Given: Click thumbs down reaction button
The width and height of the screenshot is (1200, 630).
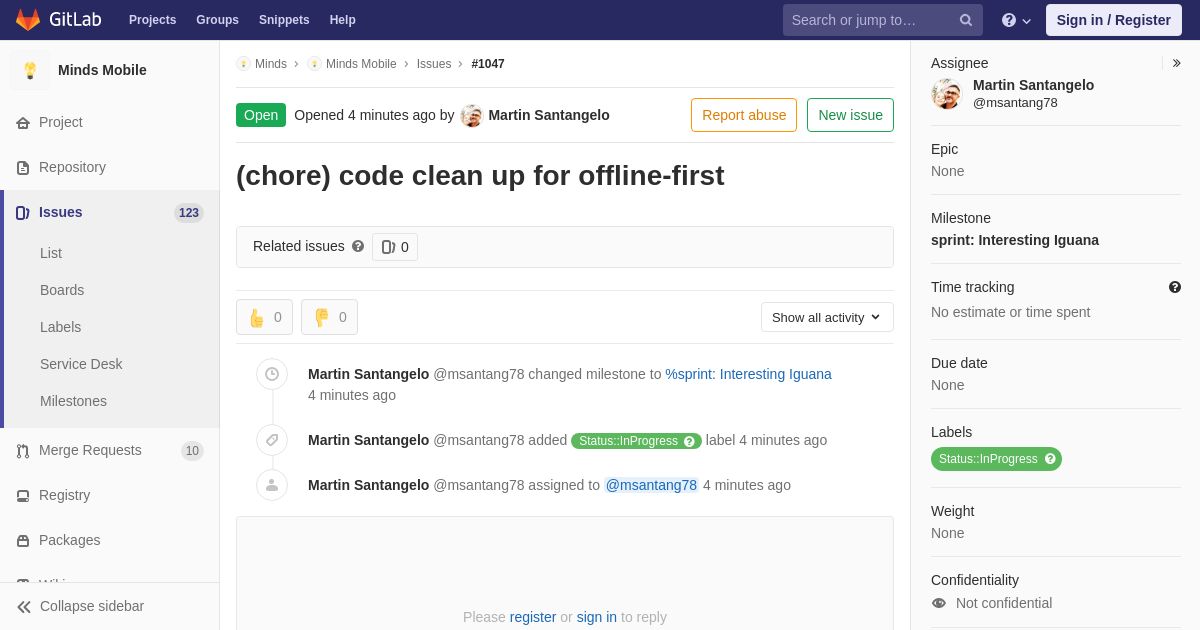Looking at the screenshot, I should click(x=329, y=317).
